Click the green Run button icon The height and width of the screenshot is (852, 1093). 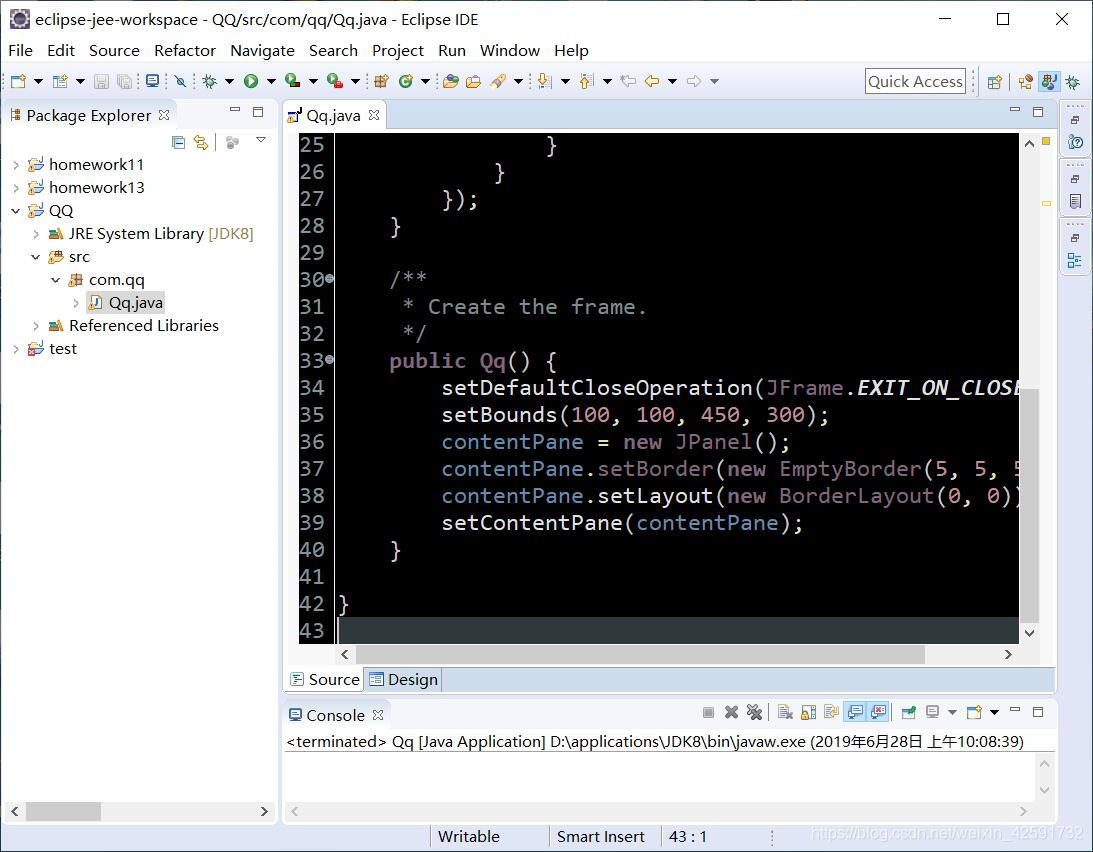click(x=251, y=82)
